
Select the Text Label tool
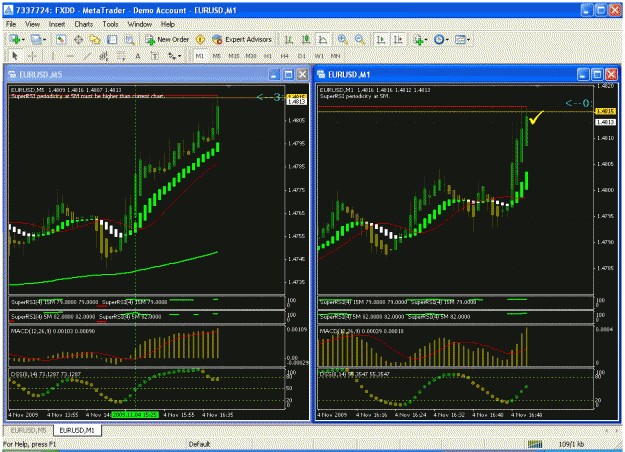155,56
